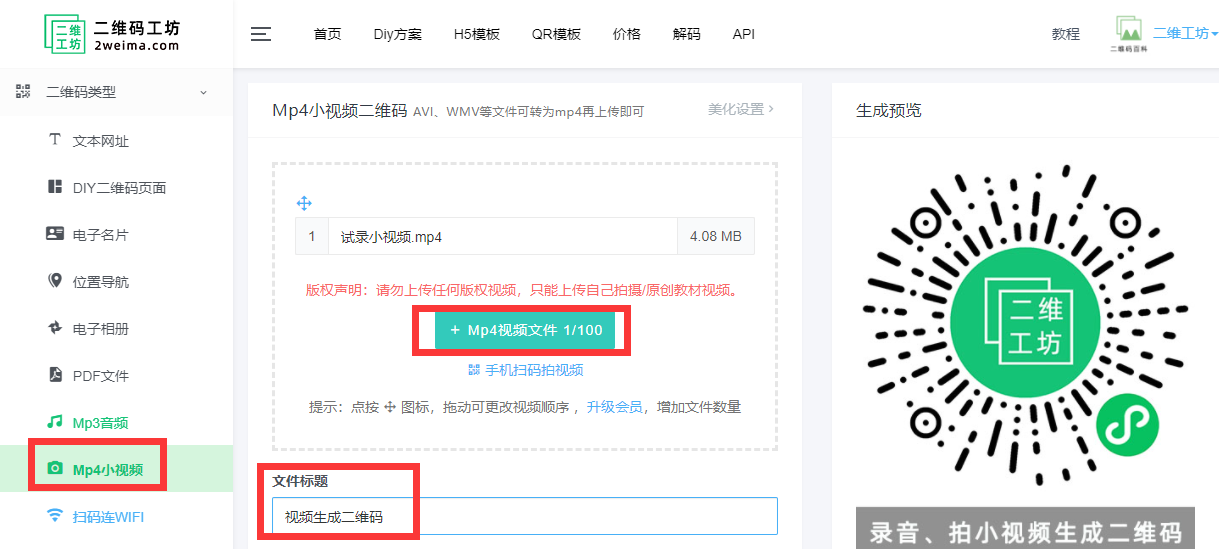
Task: Go to H5模板 in top navigation
Action: pos(476,34)
